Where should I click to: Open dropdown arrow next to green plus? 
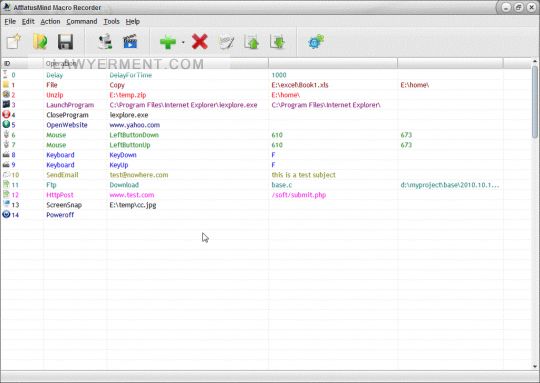(183, 42)
